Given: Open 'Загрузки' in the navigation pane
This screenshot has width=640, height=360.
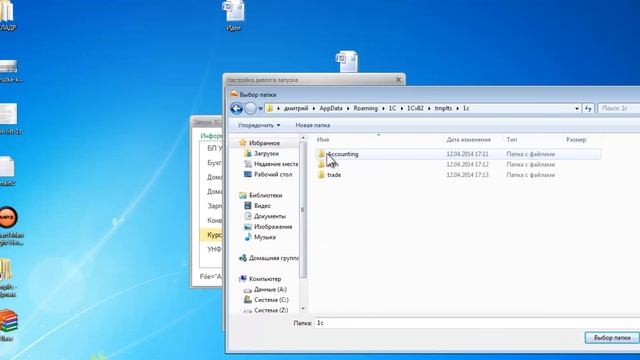Looking at the screenshot, I should click(x=266, y=153).
